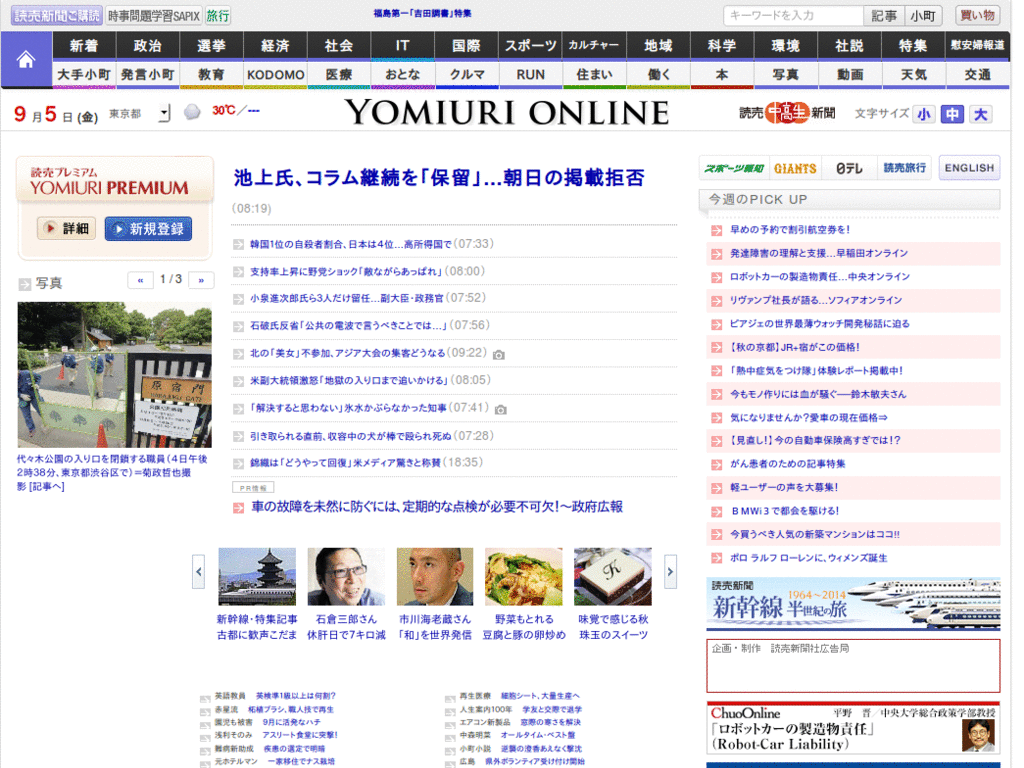Click the 買い物 button
Screen dimensions: 1024x768
coord(978,16)
